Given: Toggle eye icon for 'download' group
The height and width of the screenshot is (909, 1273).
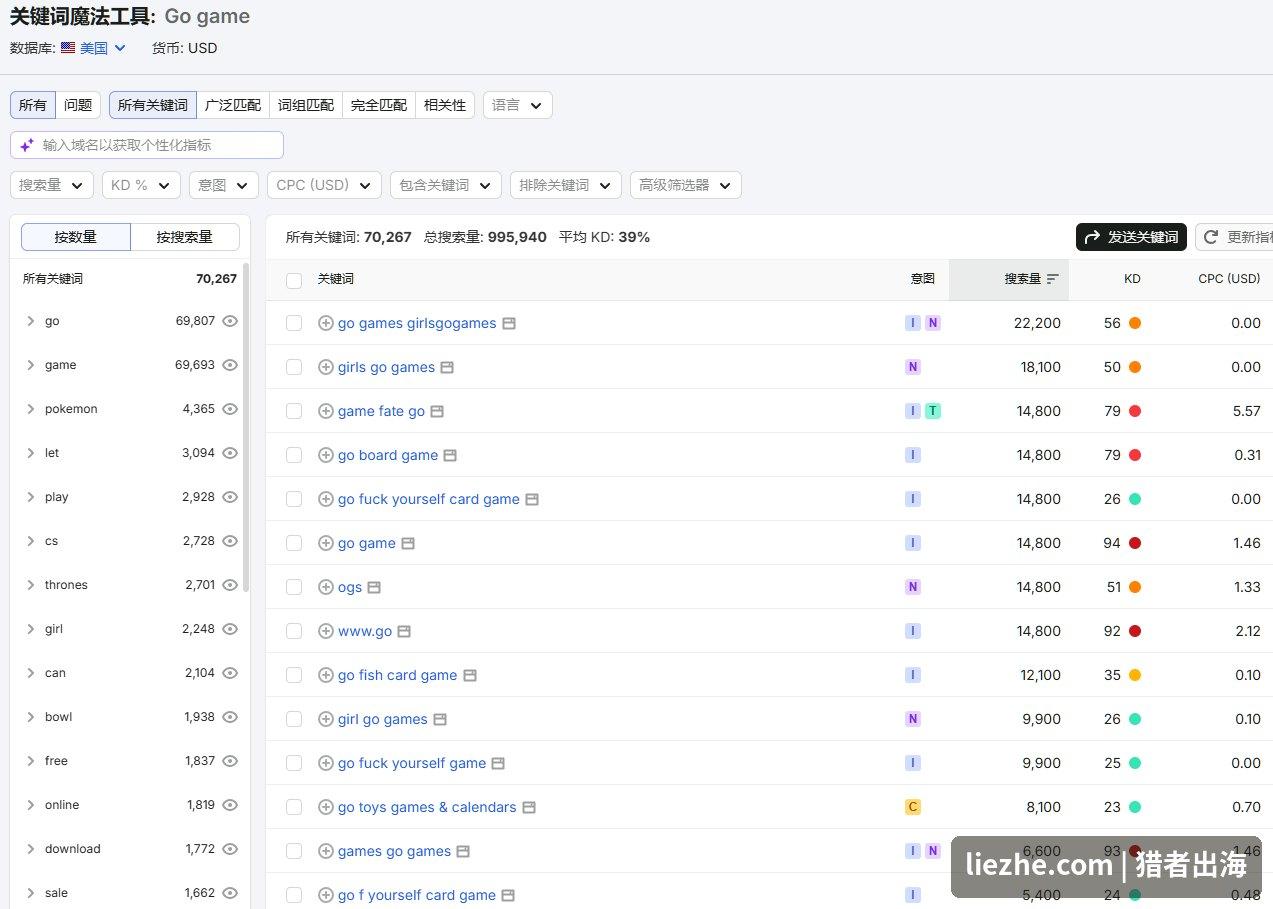Looking at the screenshot, I should click(230, 849).
